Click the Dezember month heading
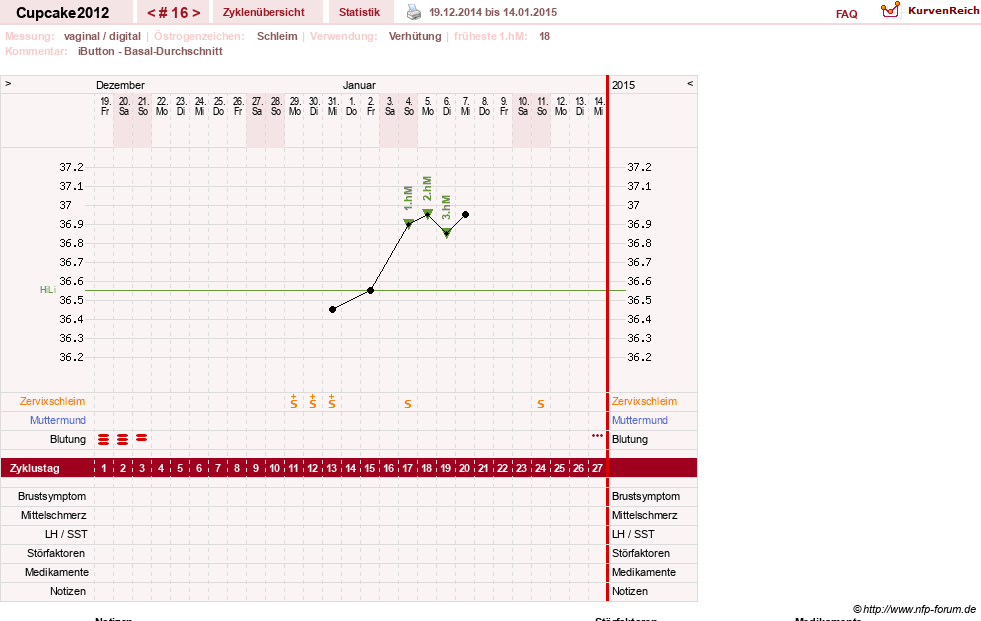 tap(120, 85)
